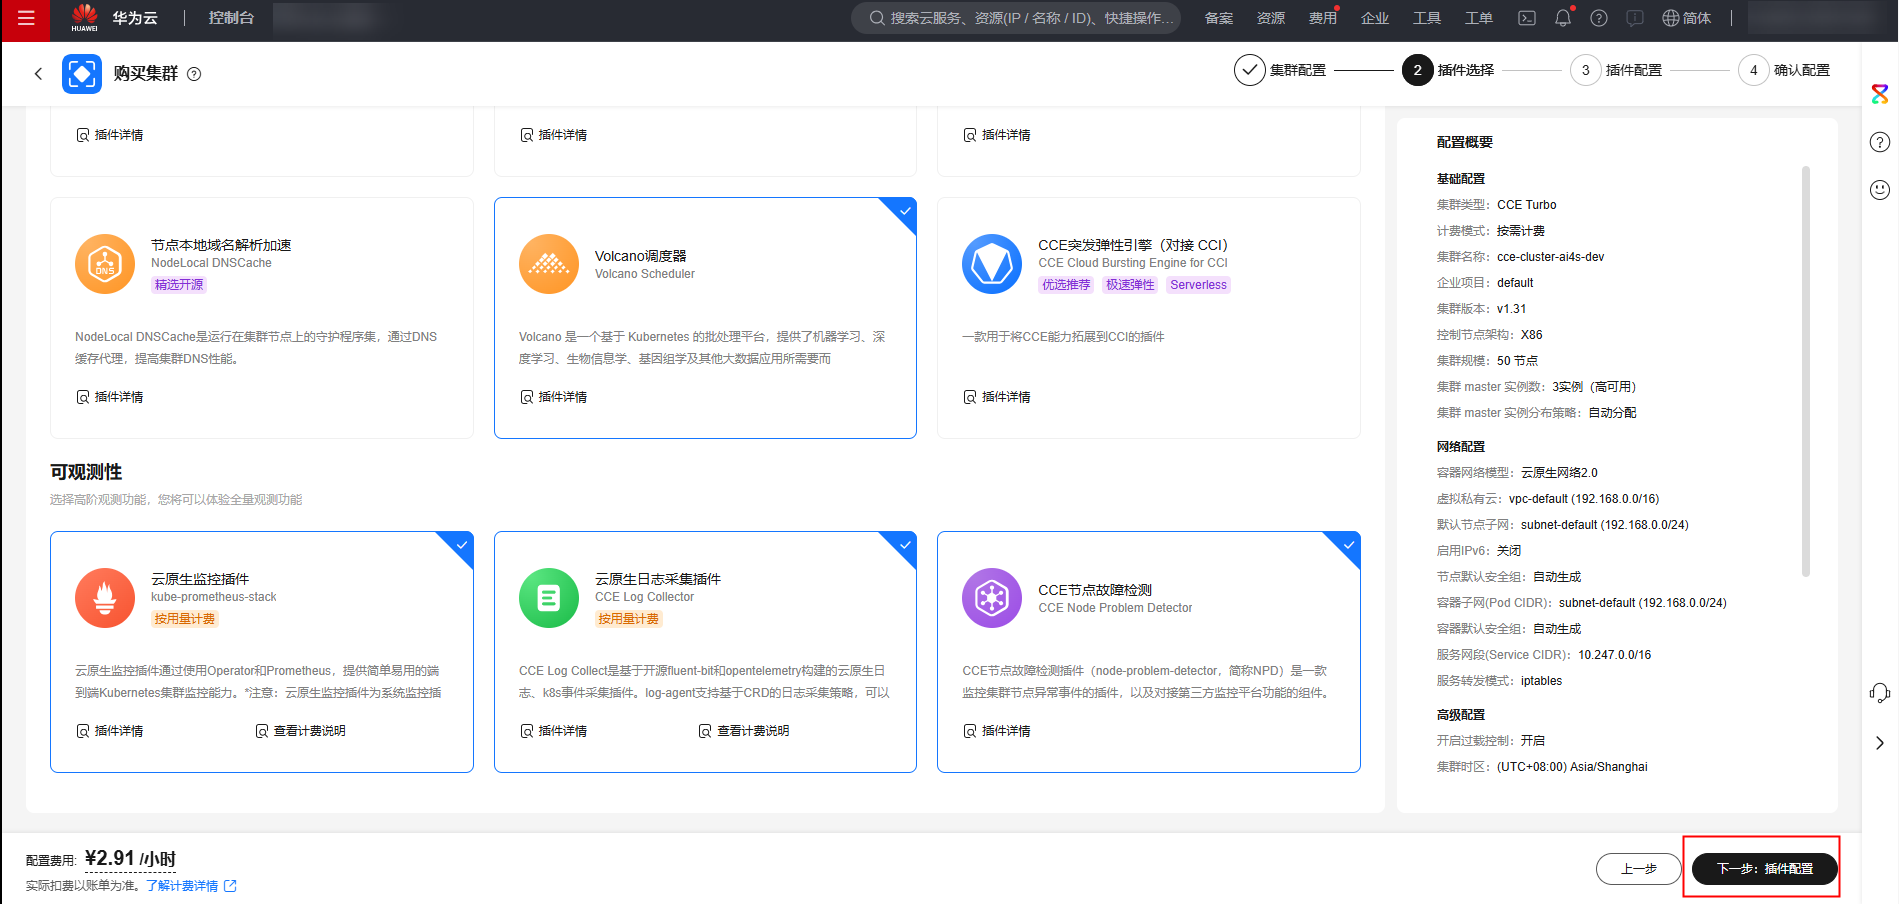Open 插件详情 for NodeLocal DNSCache
This screenshot has width=1899, height=904.
[110, 397]
